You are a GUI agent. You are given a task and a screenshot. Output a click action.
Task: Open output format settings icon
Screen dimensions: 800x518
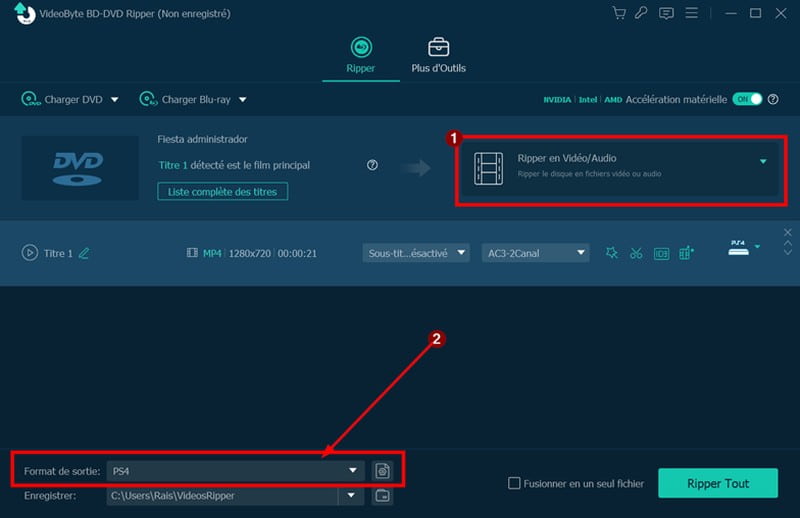tap(383, 471)
